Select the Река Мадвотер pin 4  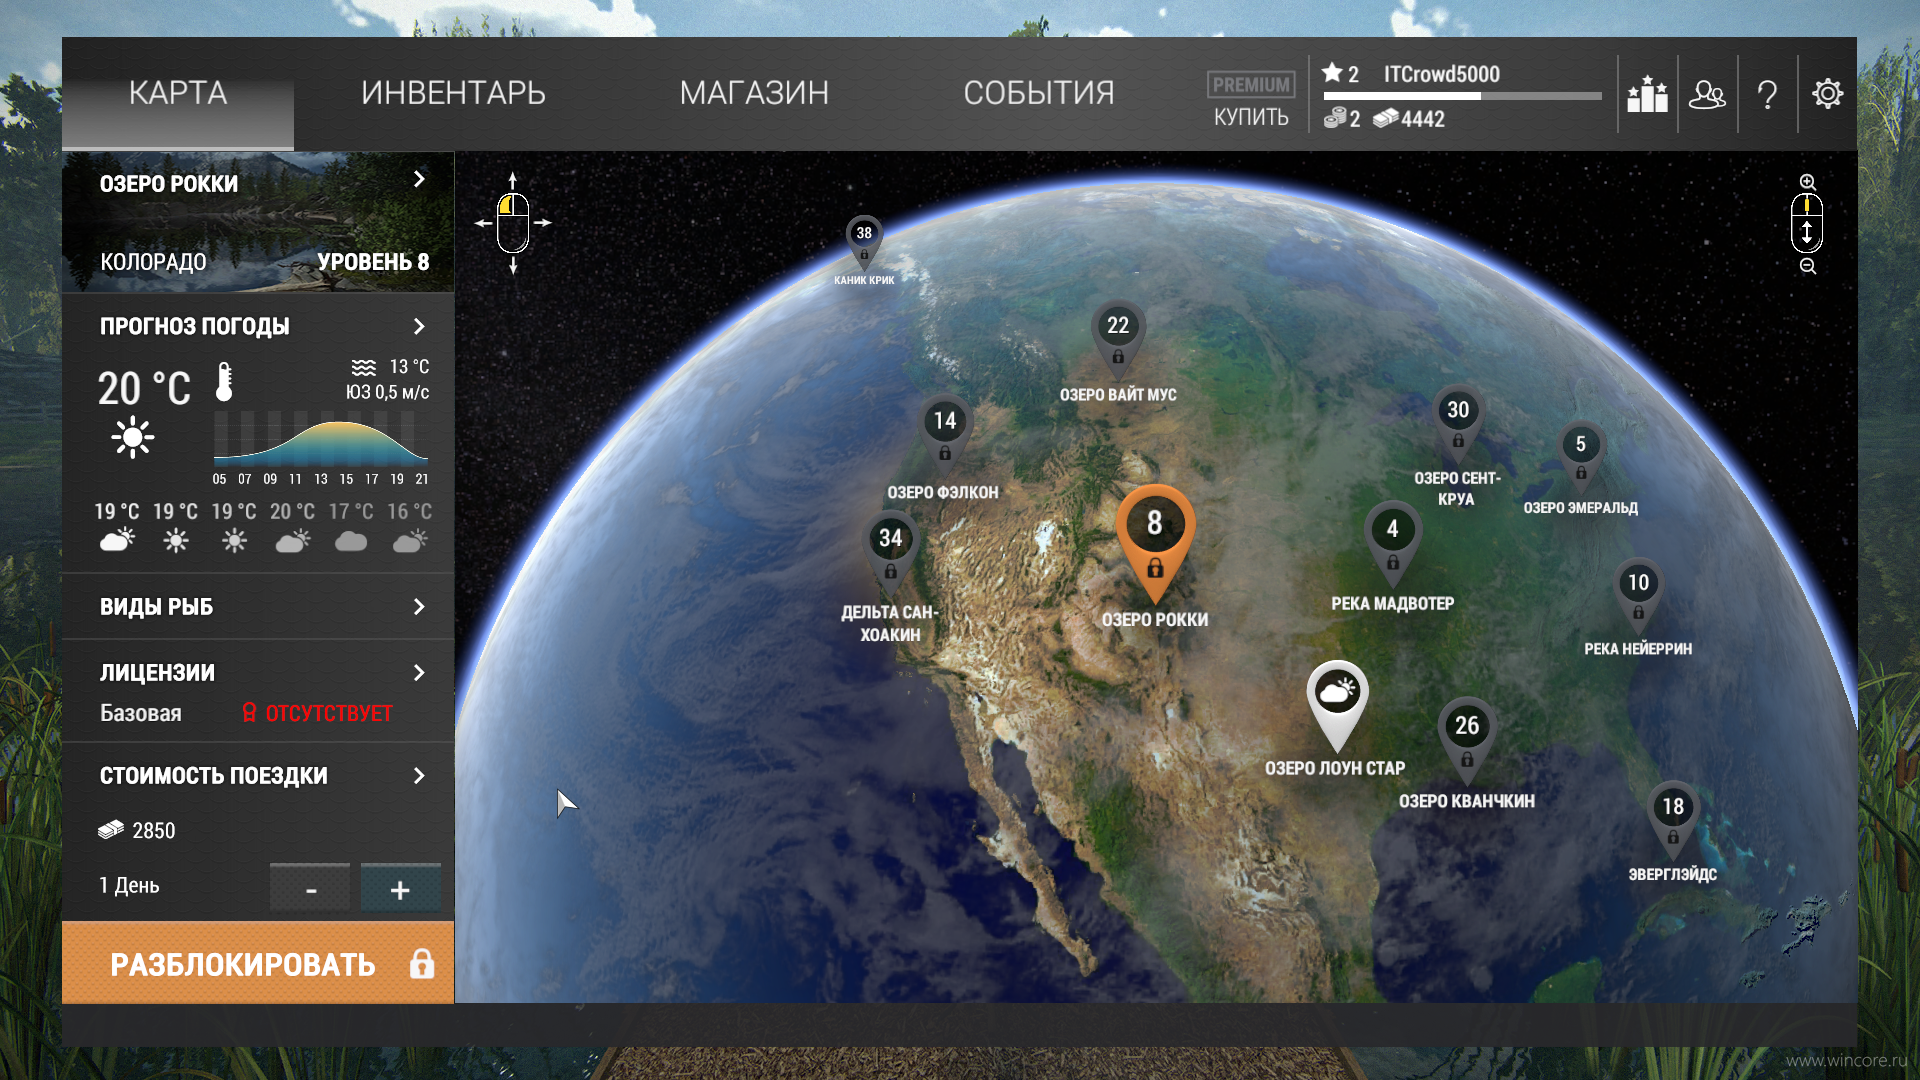pyautogui.click(x=1393, y=542)
